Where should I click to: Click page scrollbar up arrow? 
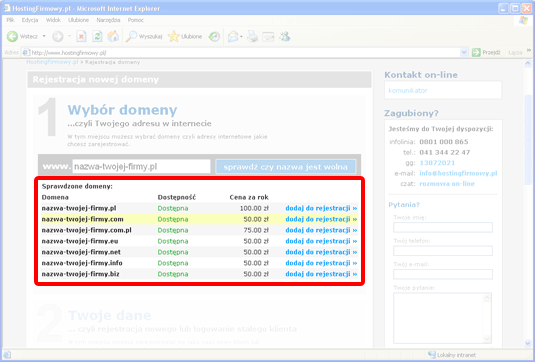pos(528,63)
